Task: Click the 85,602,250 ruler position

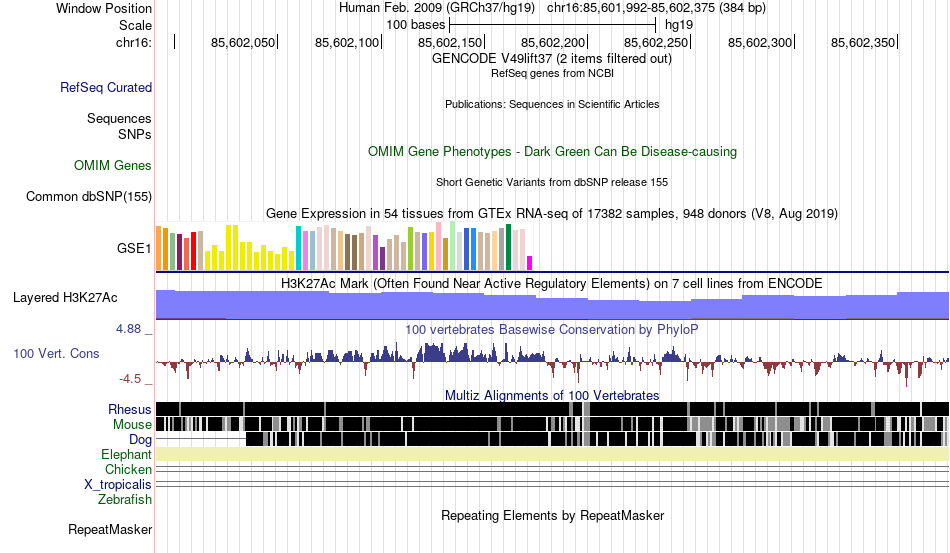Action: click(656, 42)
